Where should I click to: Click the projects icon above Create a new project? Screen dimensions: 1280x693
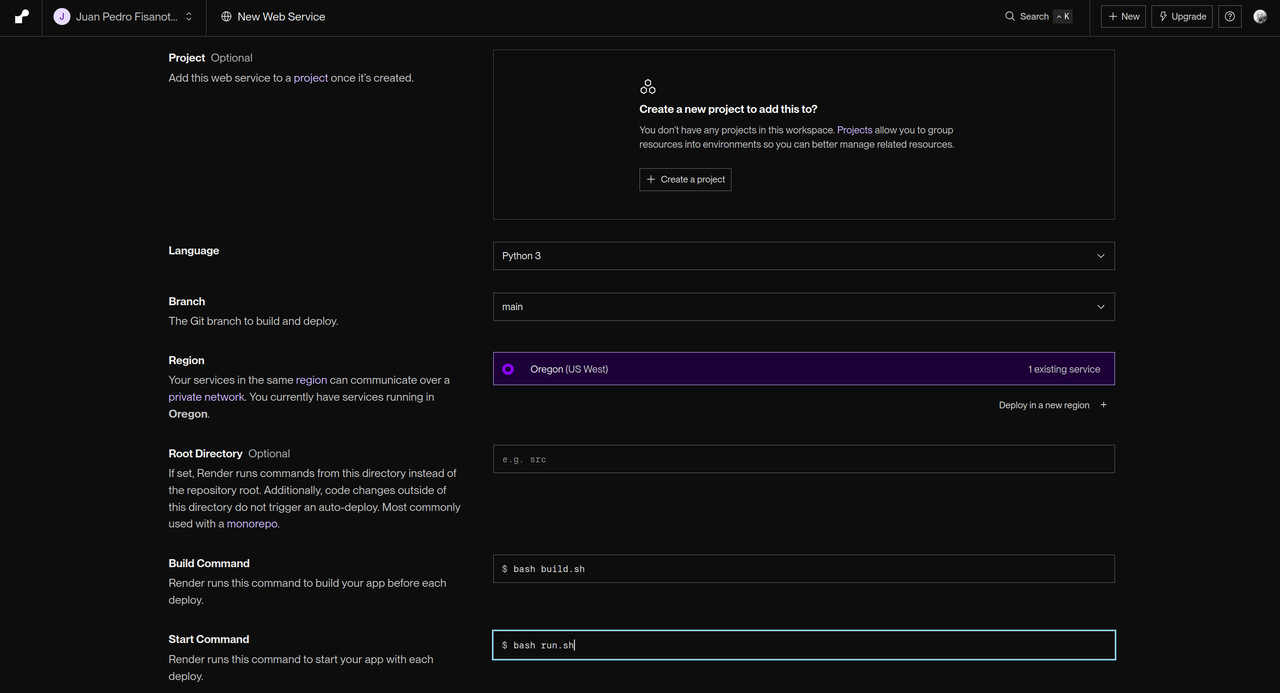pyautogui.click(x=648, y=87)
